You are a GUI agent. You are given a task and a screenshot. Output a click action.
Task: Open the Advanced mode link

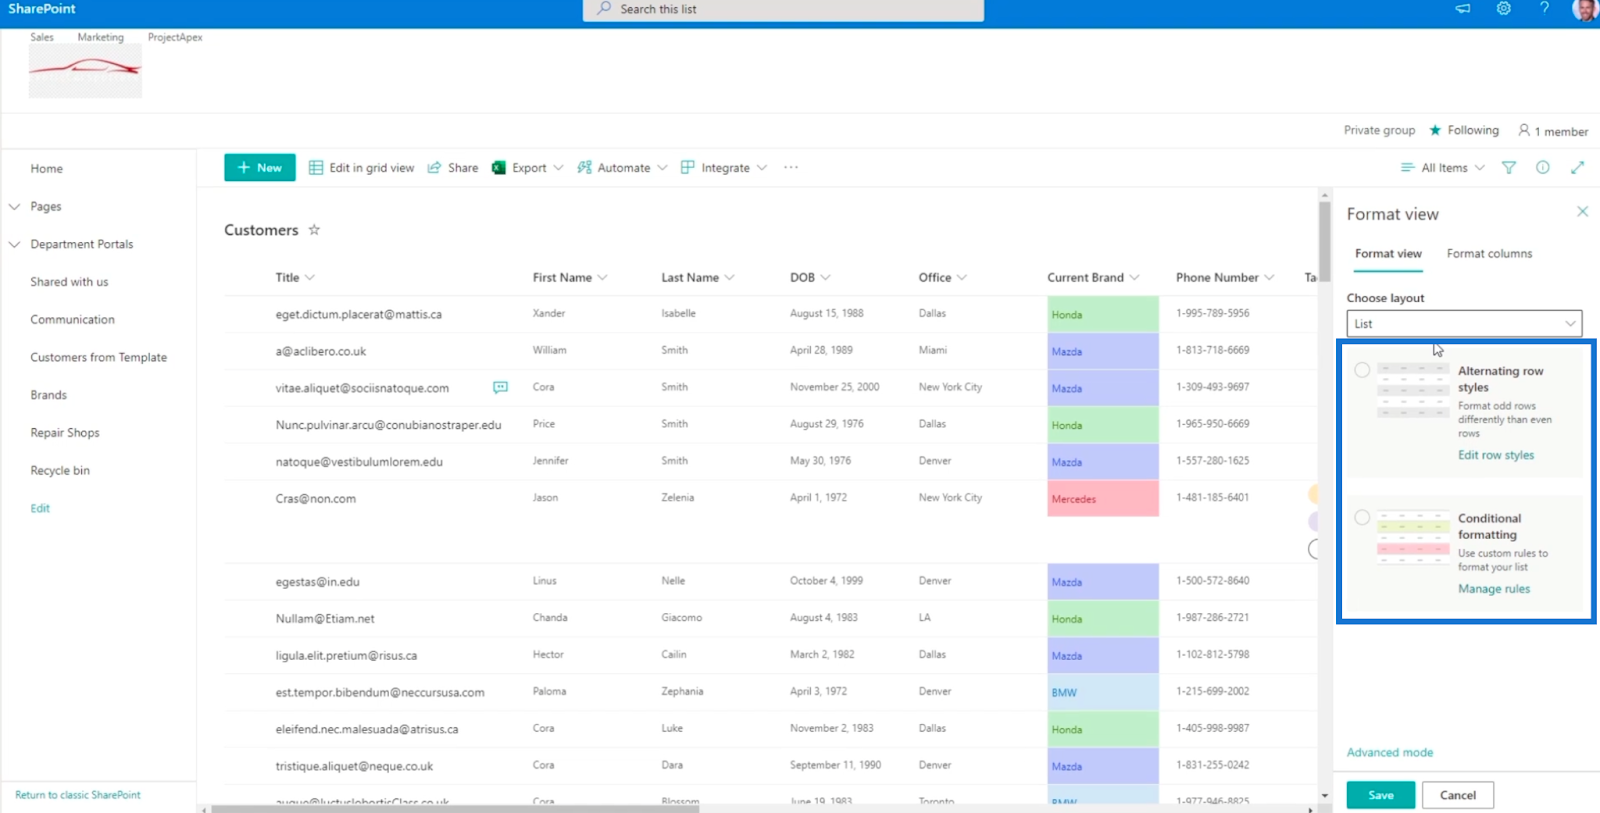pos(1390,752)
